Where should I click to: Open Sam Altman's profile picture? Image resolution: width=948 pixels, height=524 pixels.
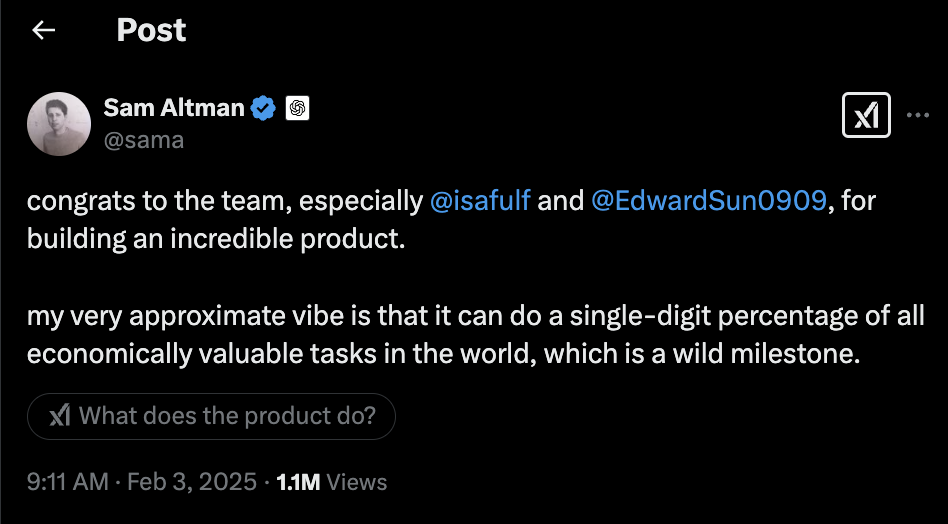pos(59,124)
